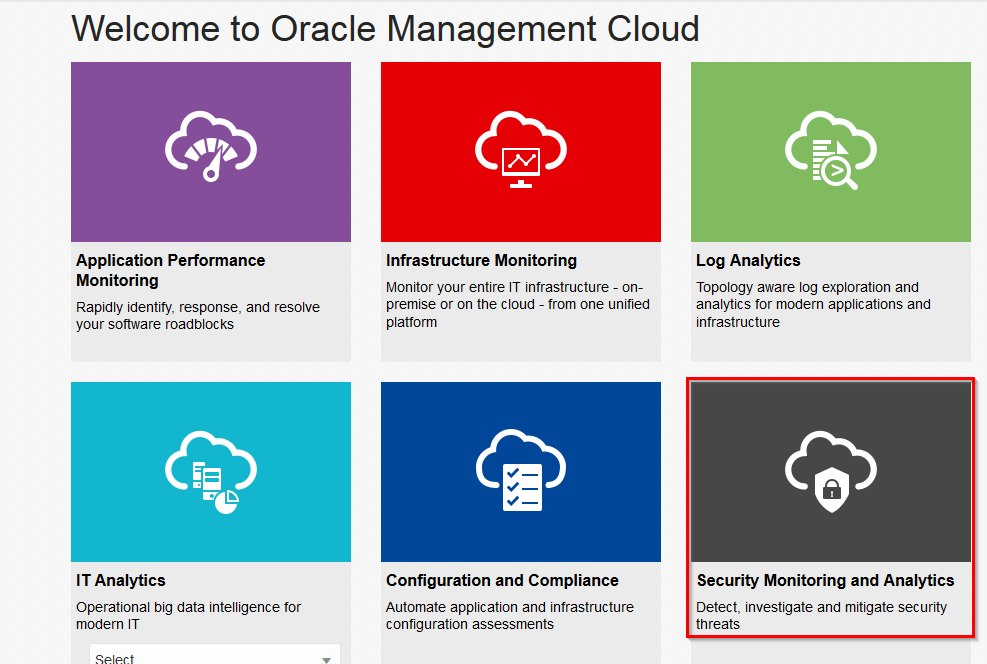Click the IT Analytics cloud server icon
This screenshot has height=664, width=987.
coord(211,472)
